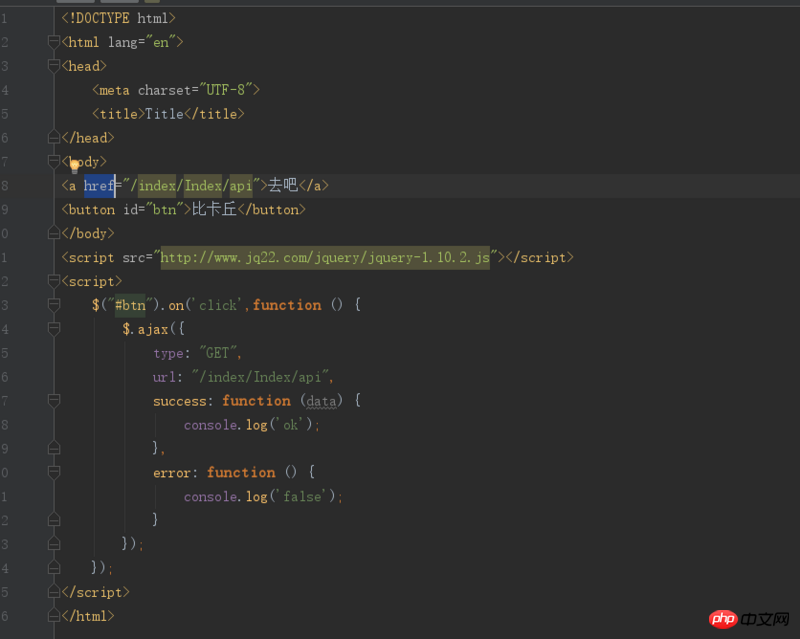
Task: Click the jquery-1.10.2.js script URL
Action: point(325,257)
